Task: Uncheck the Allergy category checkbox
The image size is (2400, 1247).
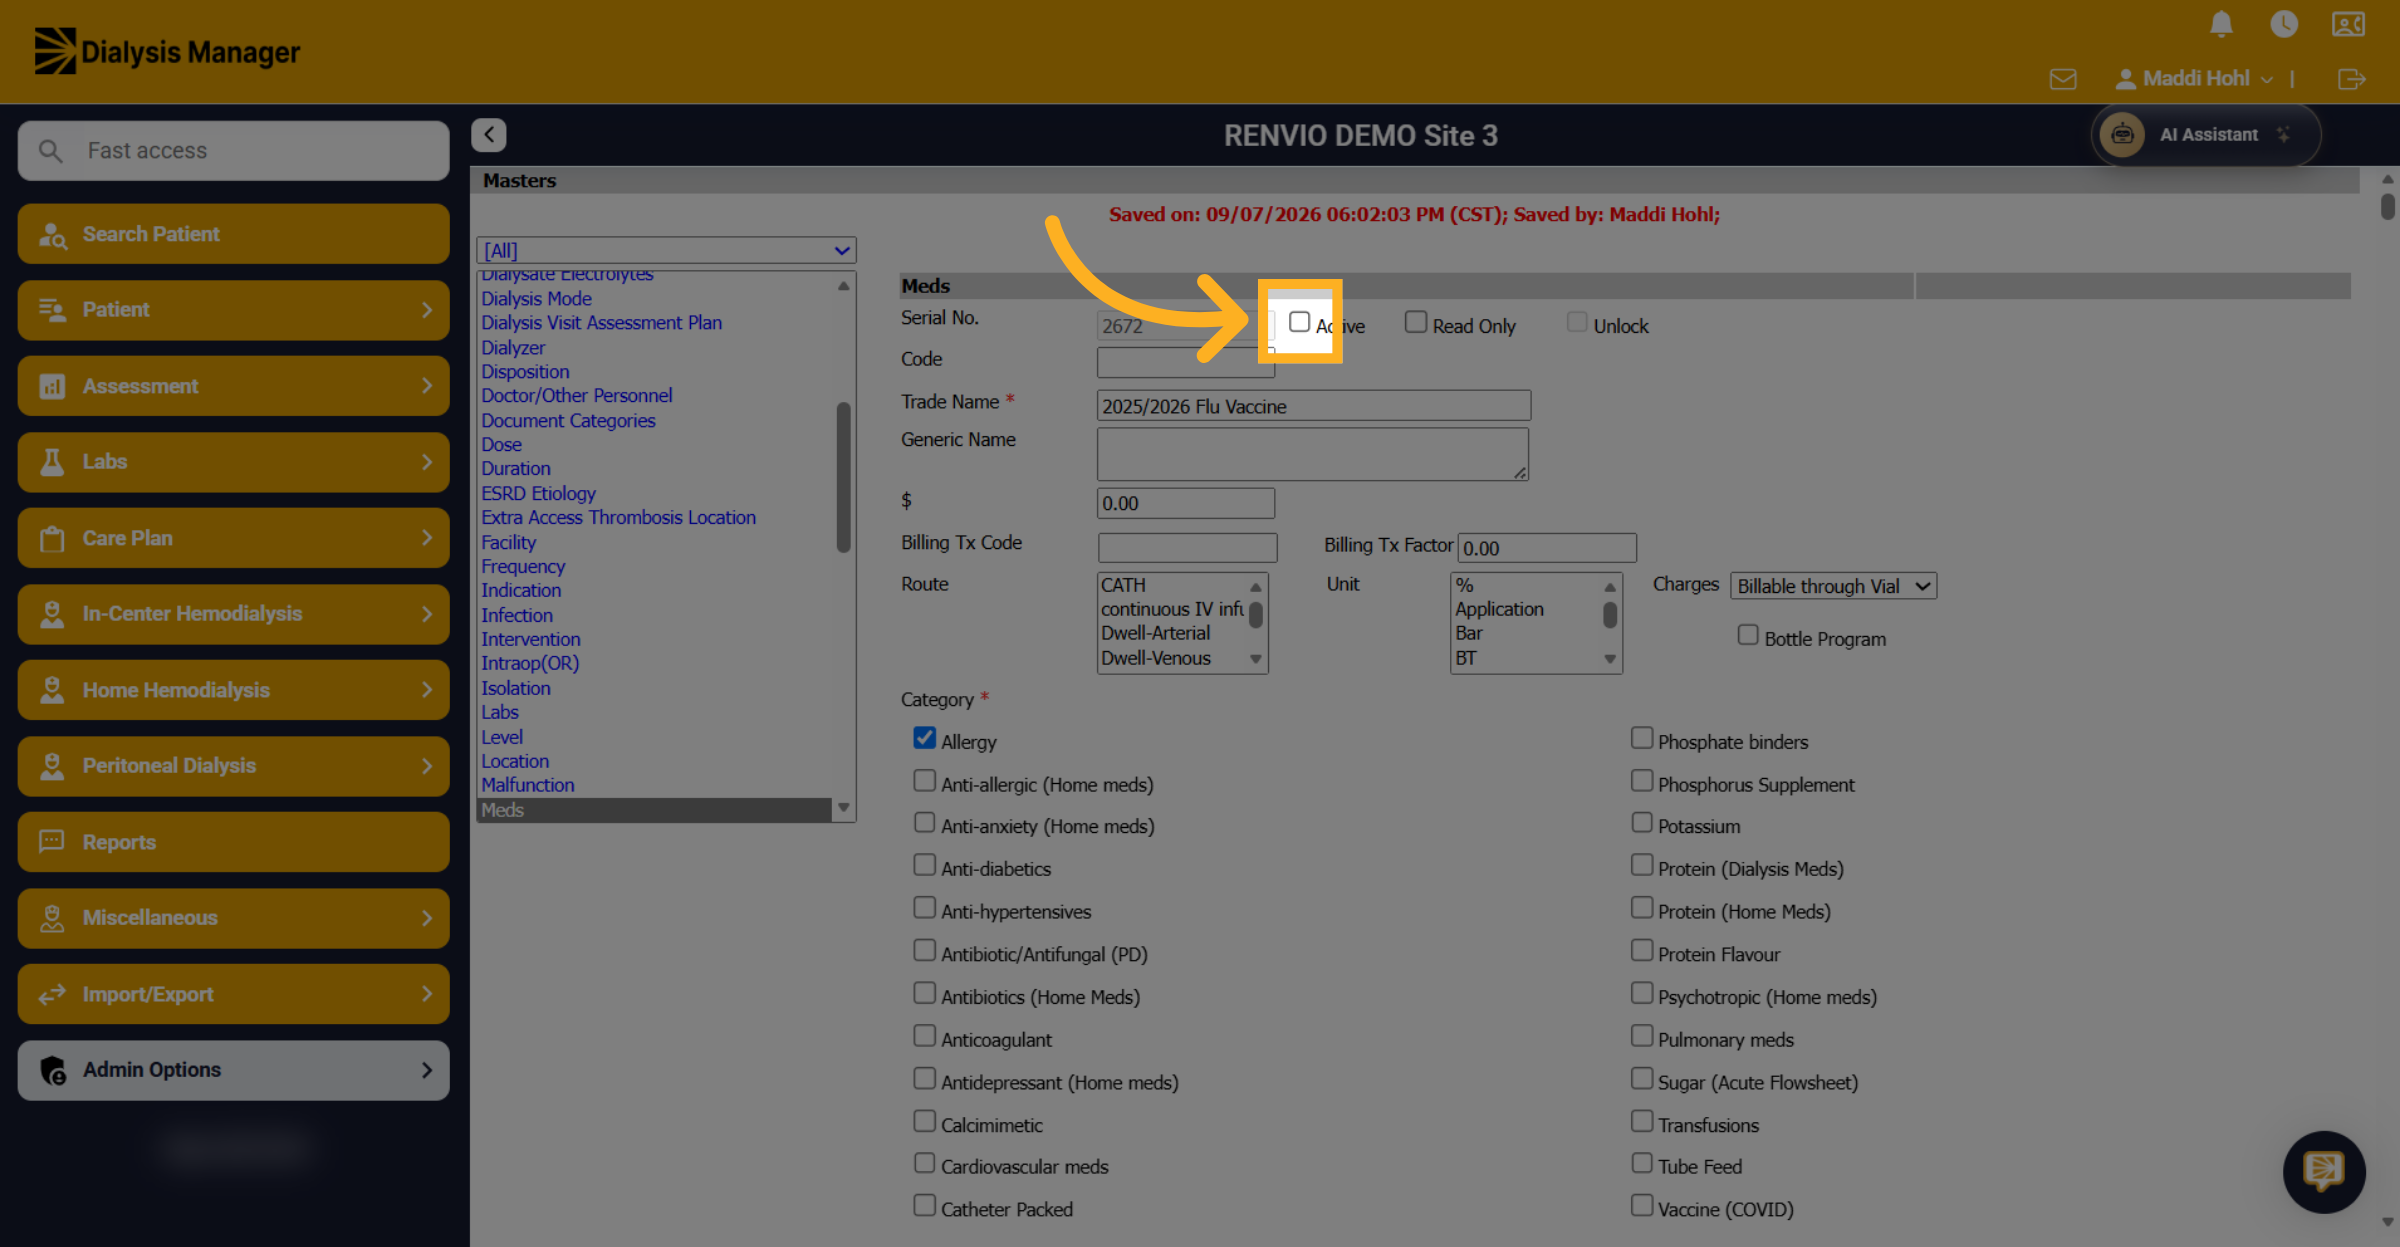Action: pos(925,738)
